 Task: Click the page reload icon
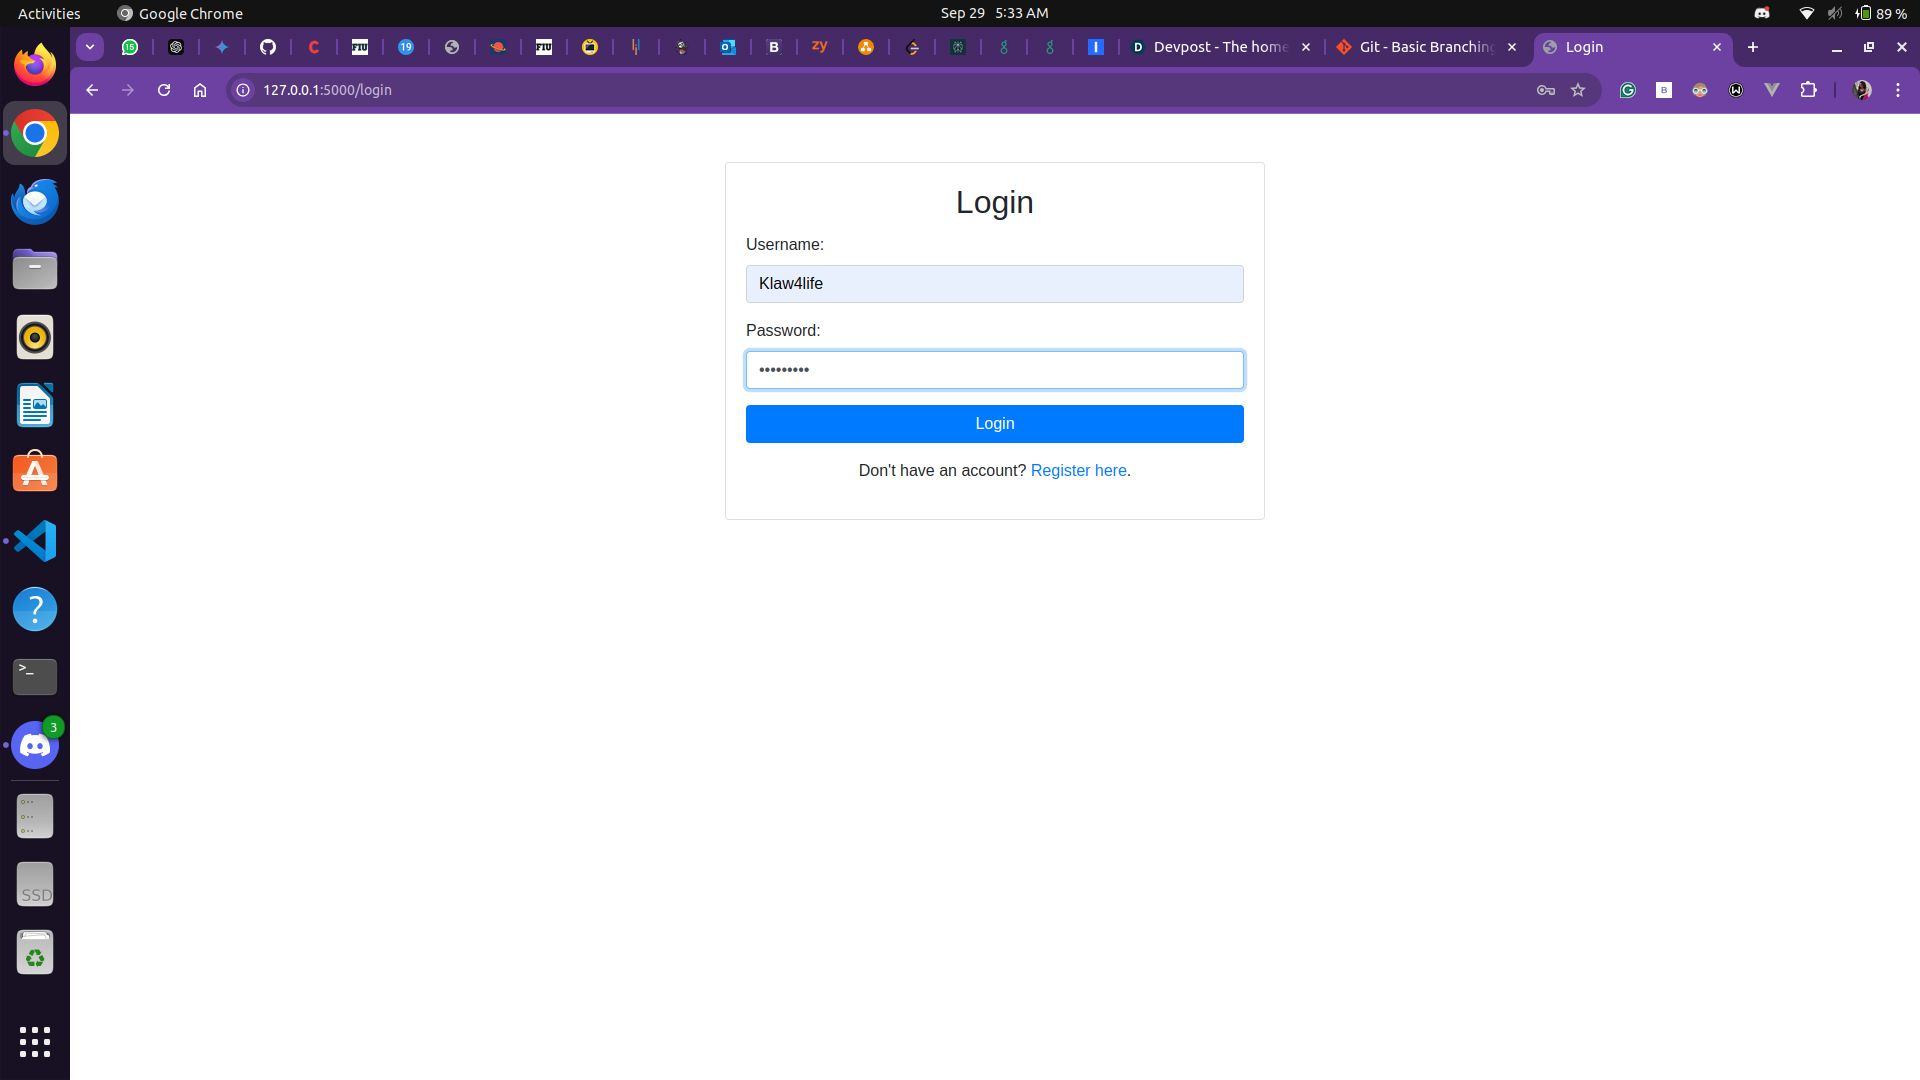[164, 90]
